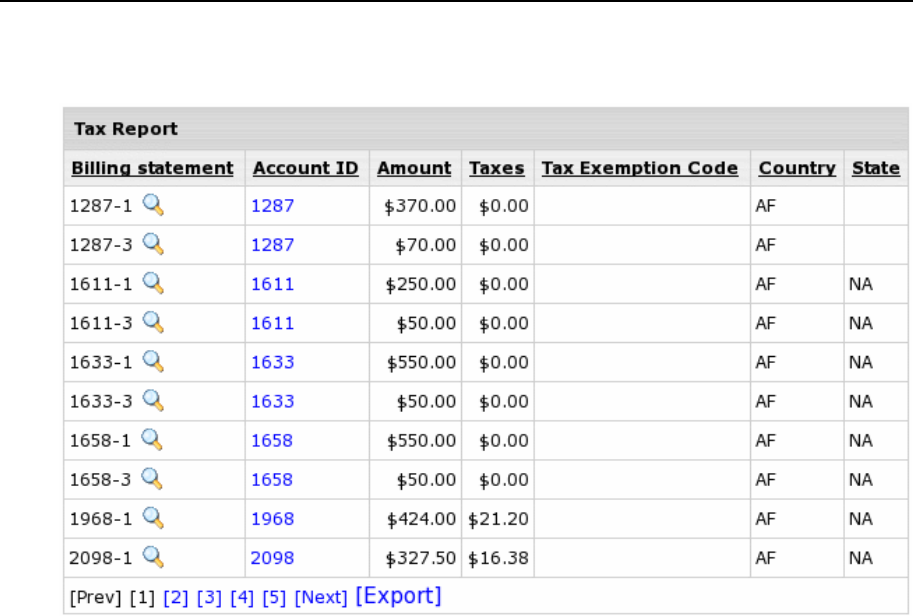This screenshot has height=616, width=913.
Task: Go to page 2 of report
Action: pos(176,598)
